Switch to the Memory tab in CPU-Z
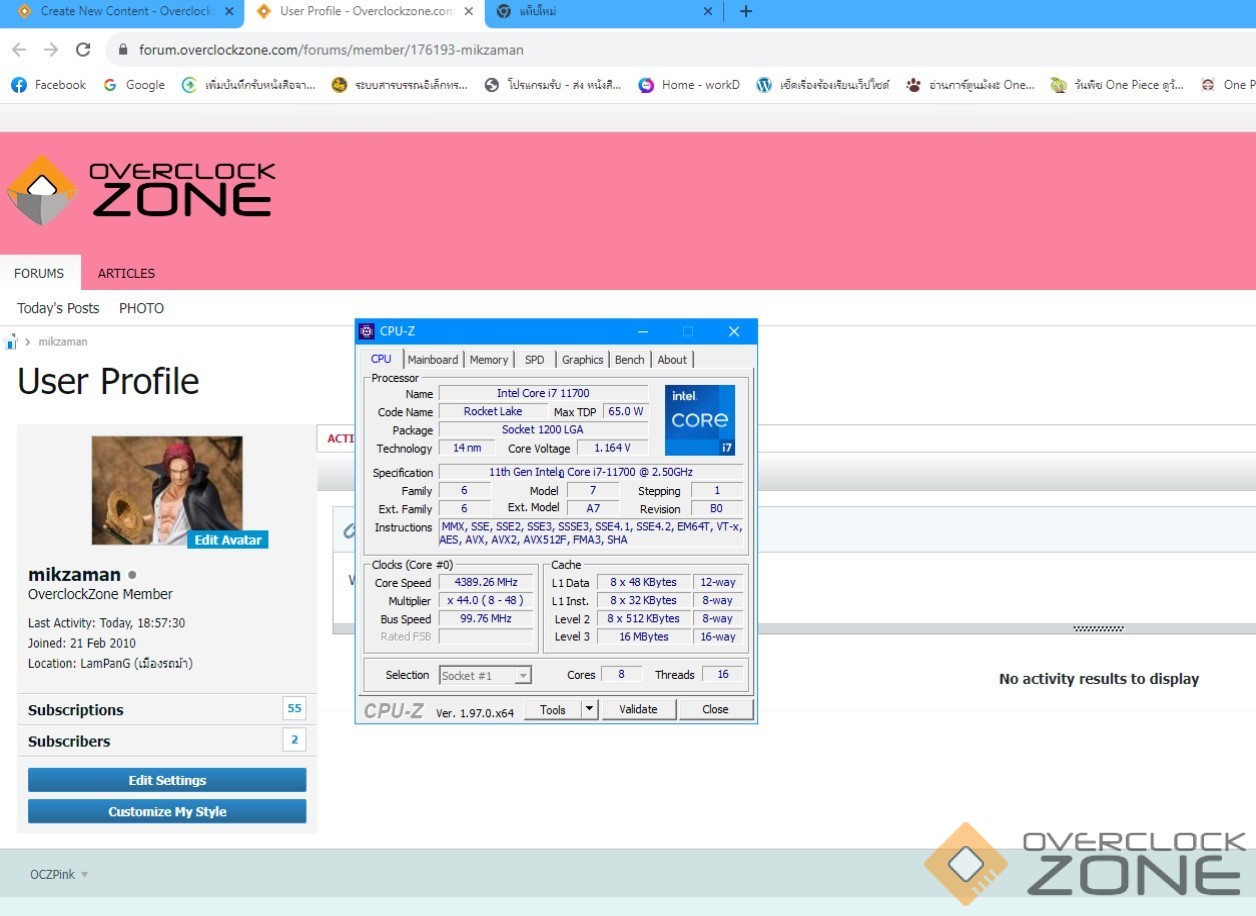This screenshot has height=916, width=1256. point(488,360)
